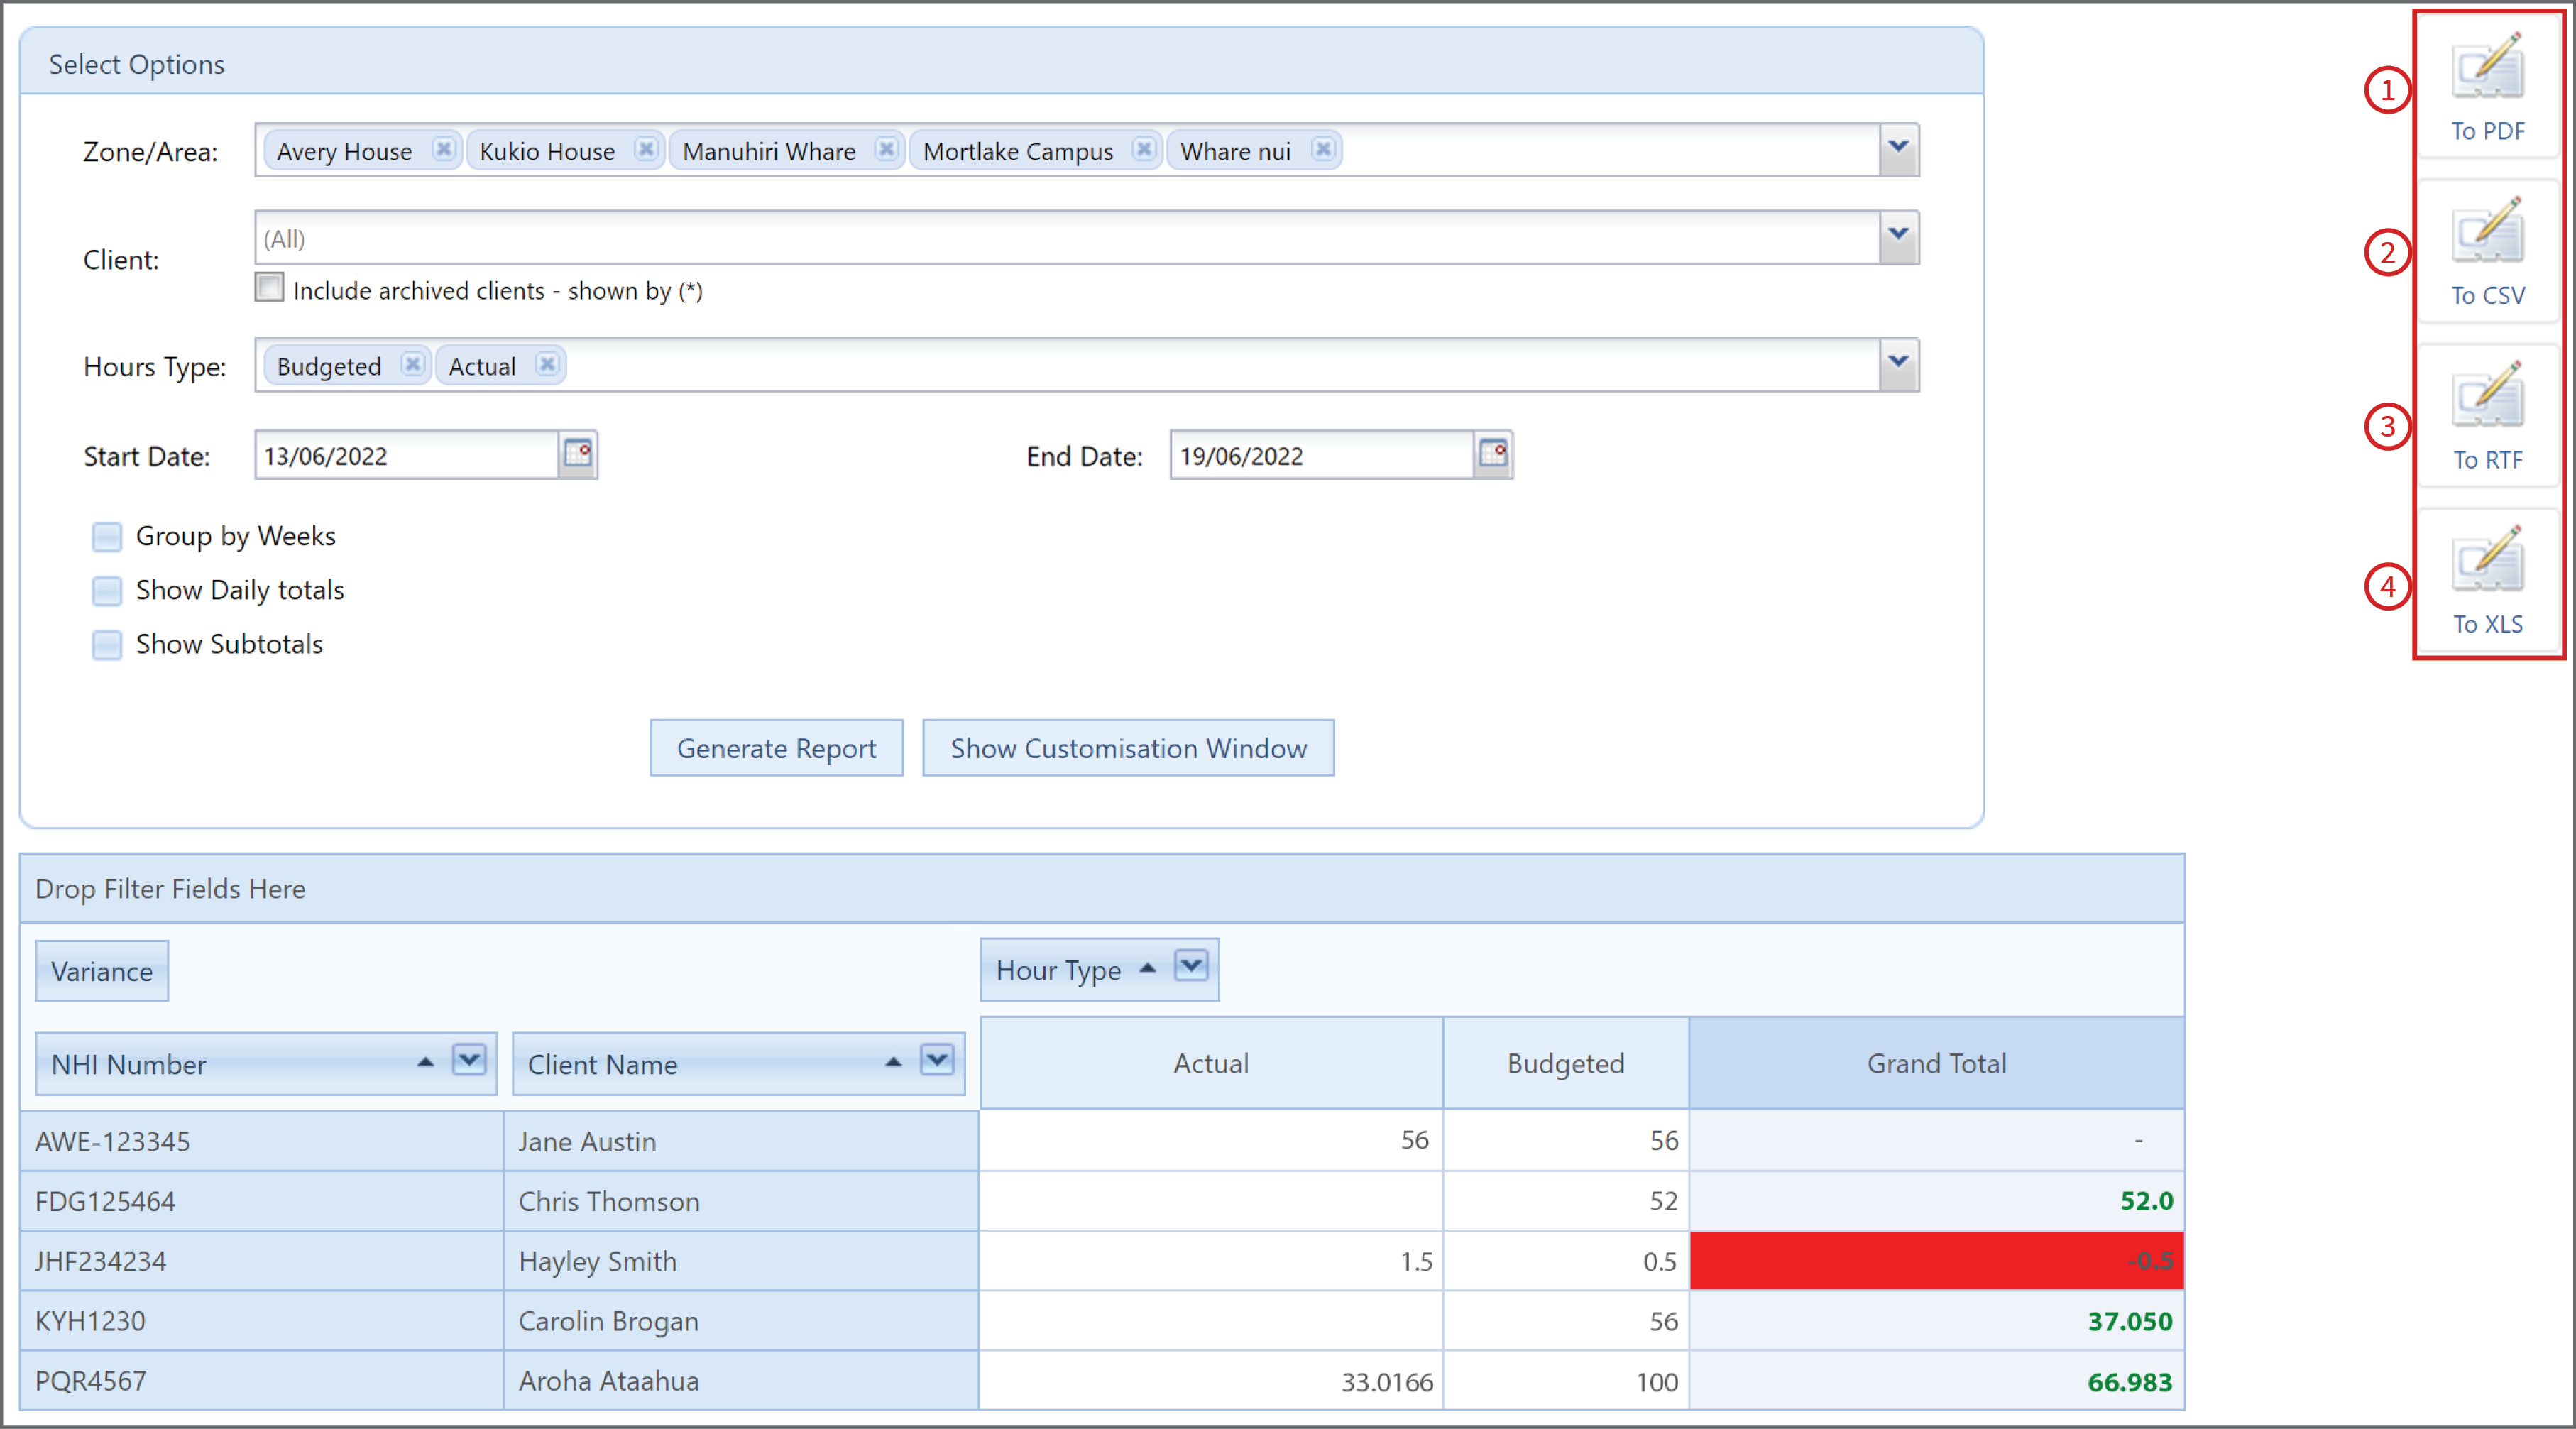Image resolution: width=2576 pixels, height=1429 pixels.
Task: Click the KYH1230 NHI row
Action: coord(261,1321)
